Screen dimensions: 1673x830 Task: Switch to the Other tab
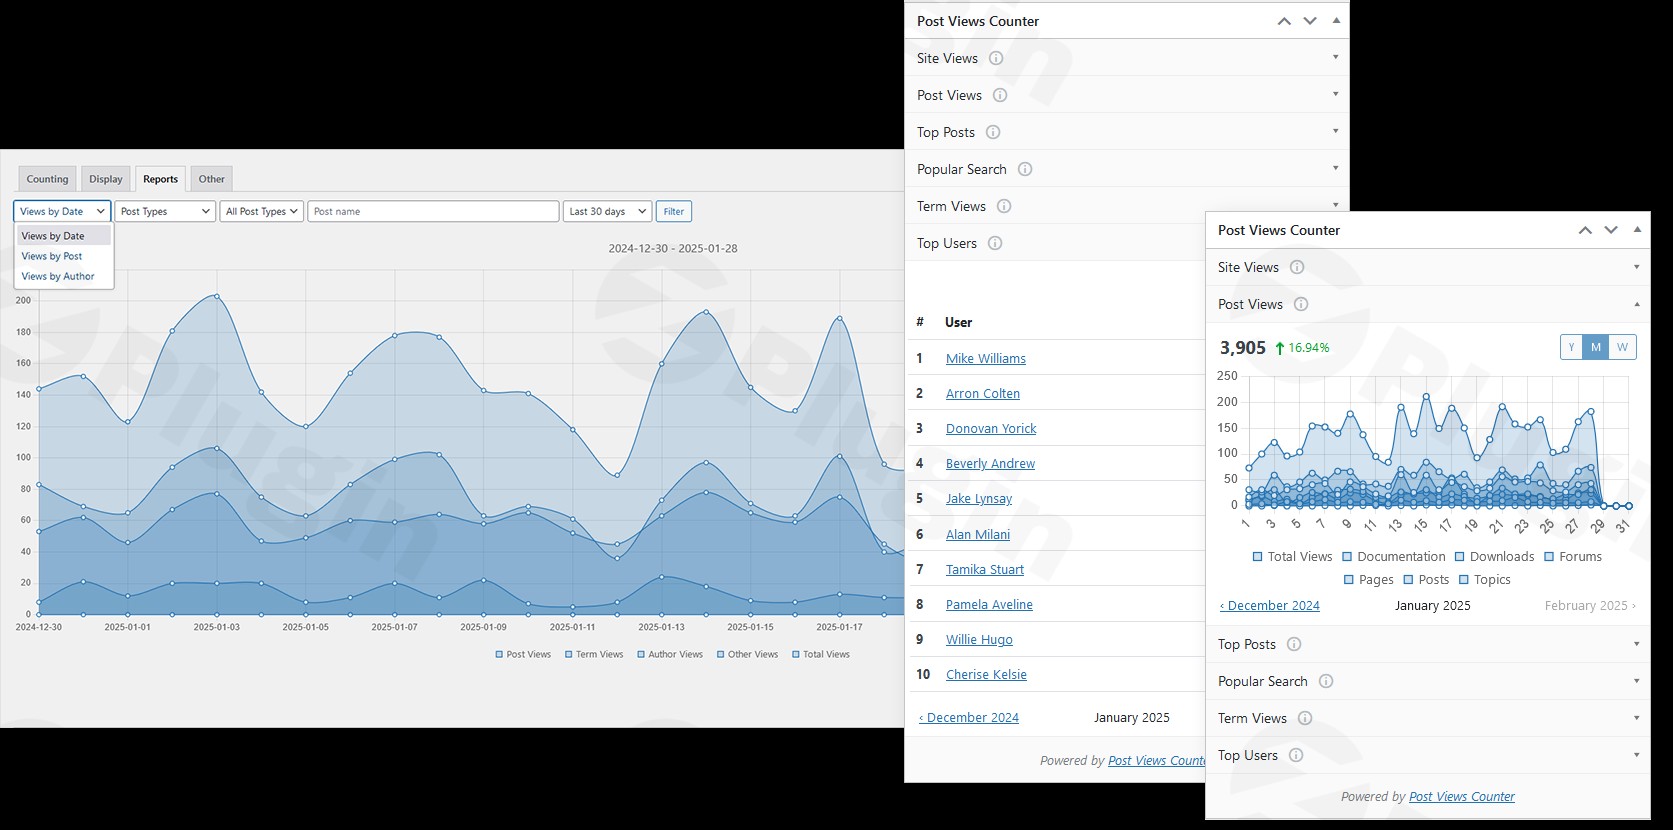tap(211, 179)
